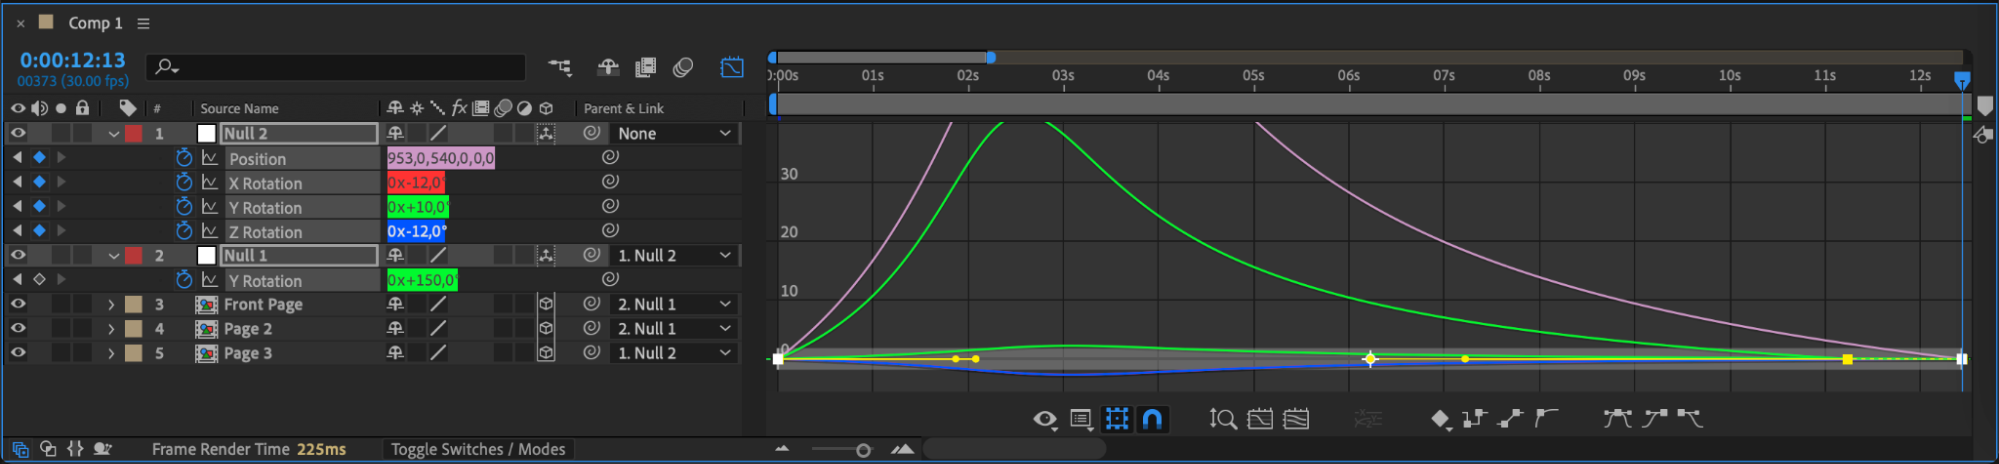Click the pick whip for Null 2

coord(592,133)
